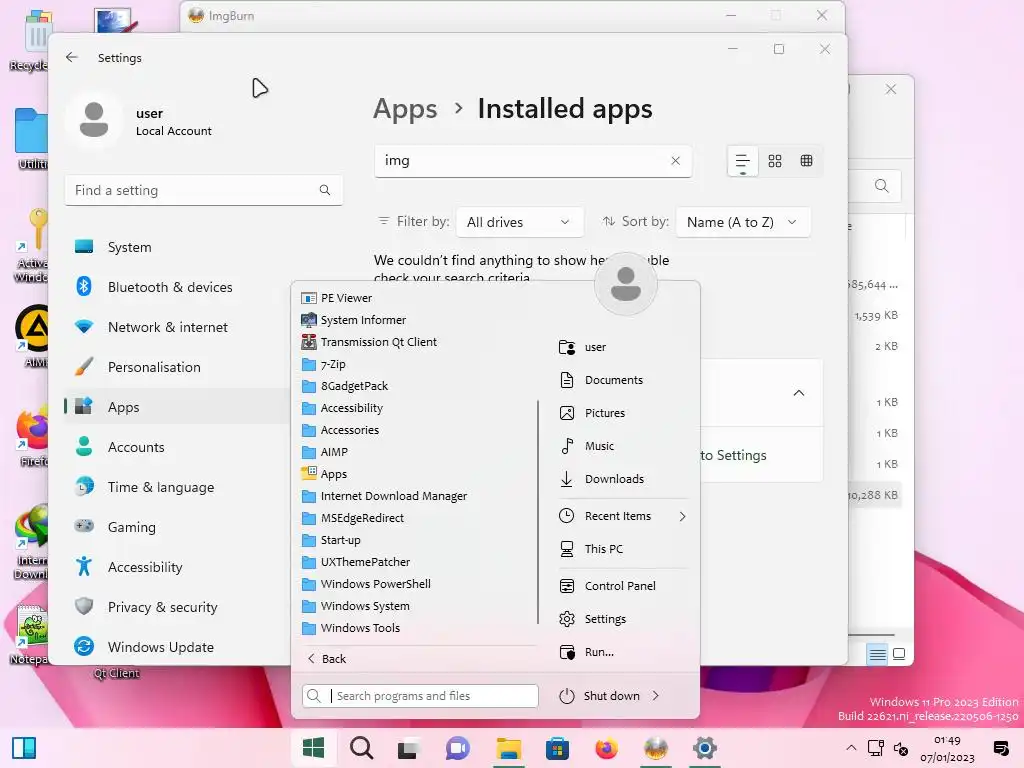Screen dimensions: 1024x768
Task: Open the Apps folder in programs list
Action: tap(324, 474)
